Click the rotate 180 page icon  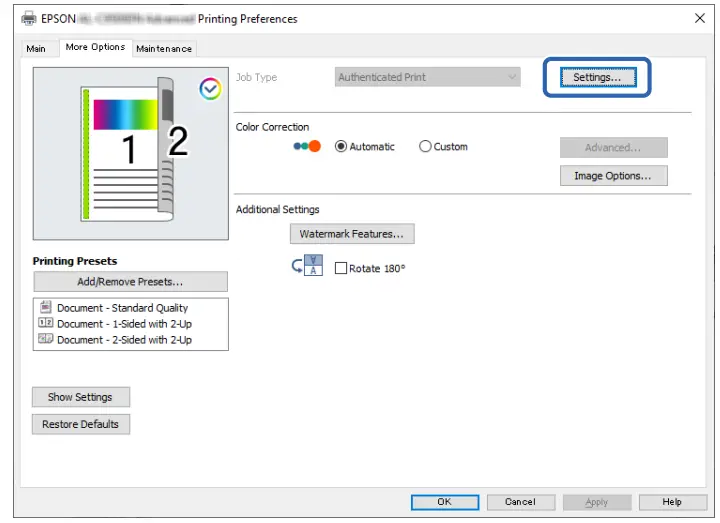point(307,265)
